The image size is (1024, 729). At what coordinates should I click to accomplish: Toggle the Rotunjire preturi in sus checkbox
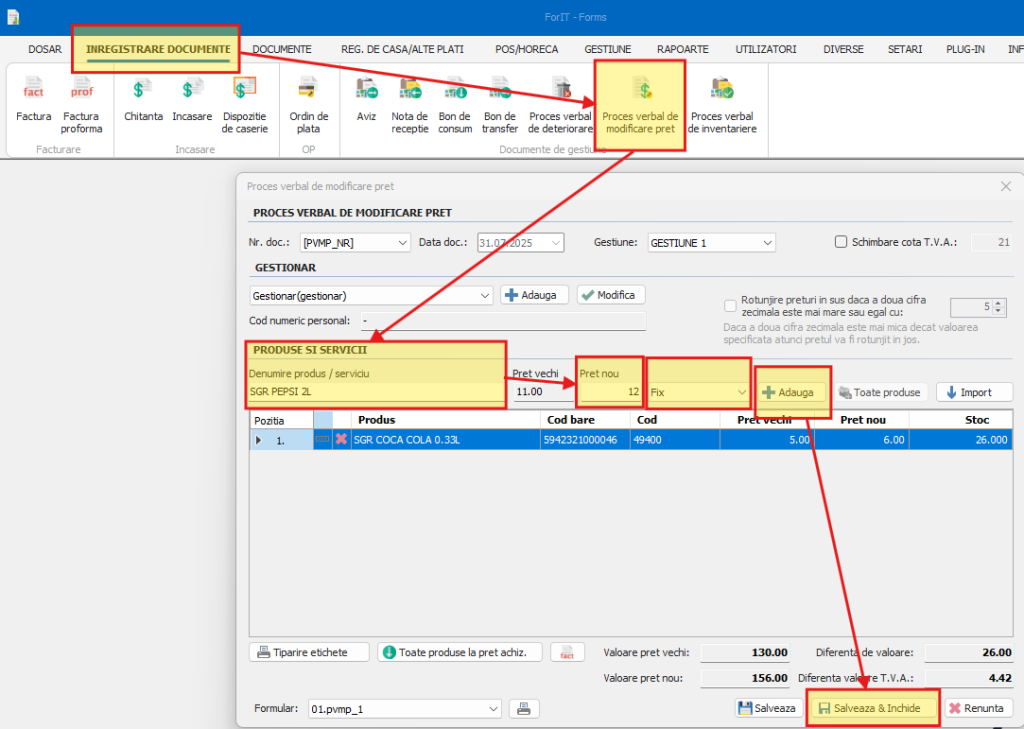(x=731, y=305)
